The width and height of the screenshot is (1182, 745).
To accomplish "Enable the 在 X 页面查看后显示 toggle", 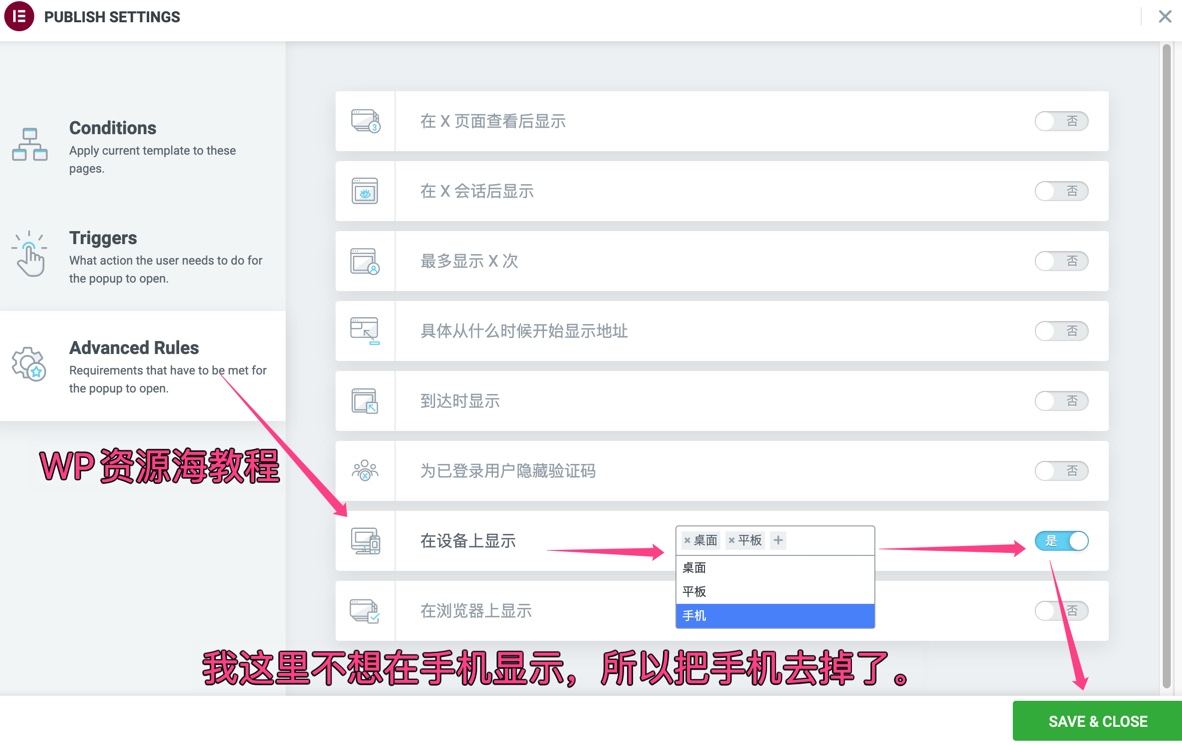I will pyautogui.click(x=1061, y=121).
